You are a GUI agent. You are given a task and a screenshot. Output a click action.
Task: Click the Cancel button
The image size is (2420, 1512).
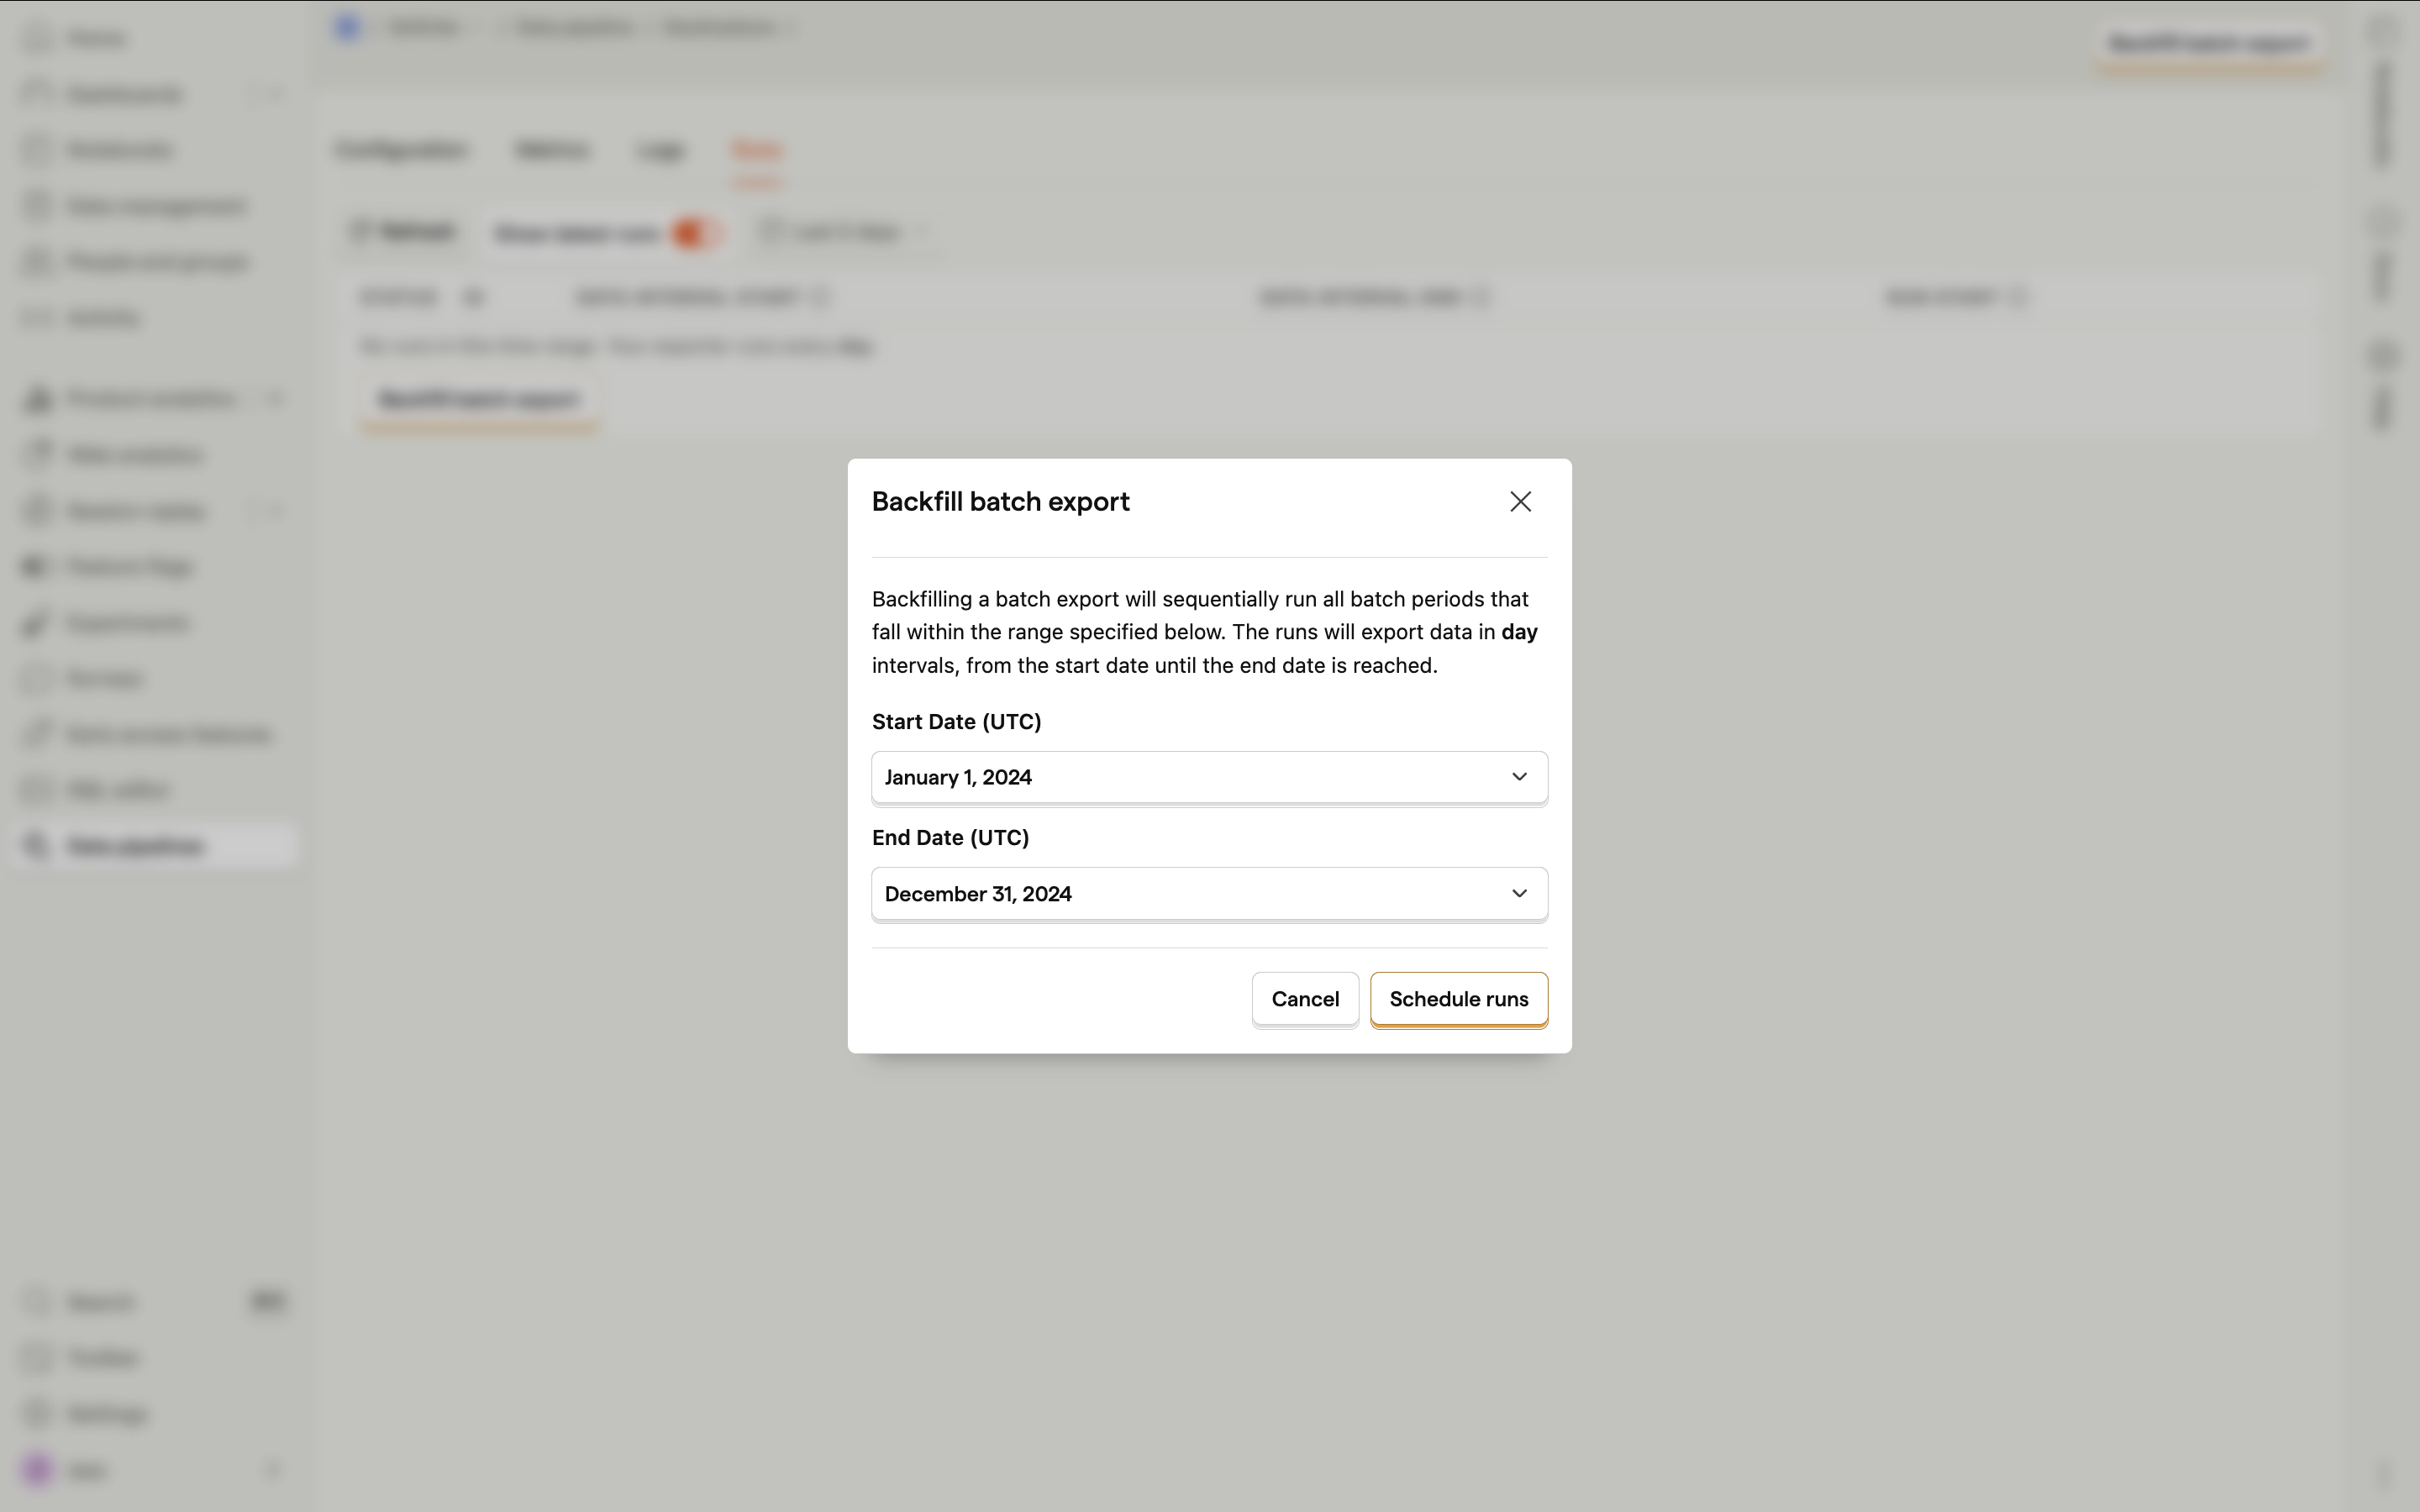1304,999
